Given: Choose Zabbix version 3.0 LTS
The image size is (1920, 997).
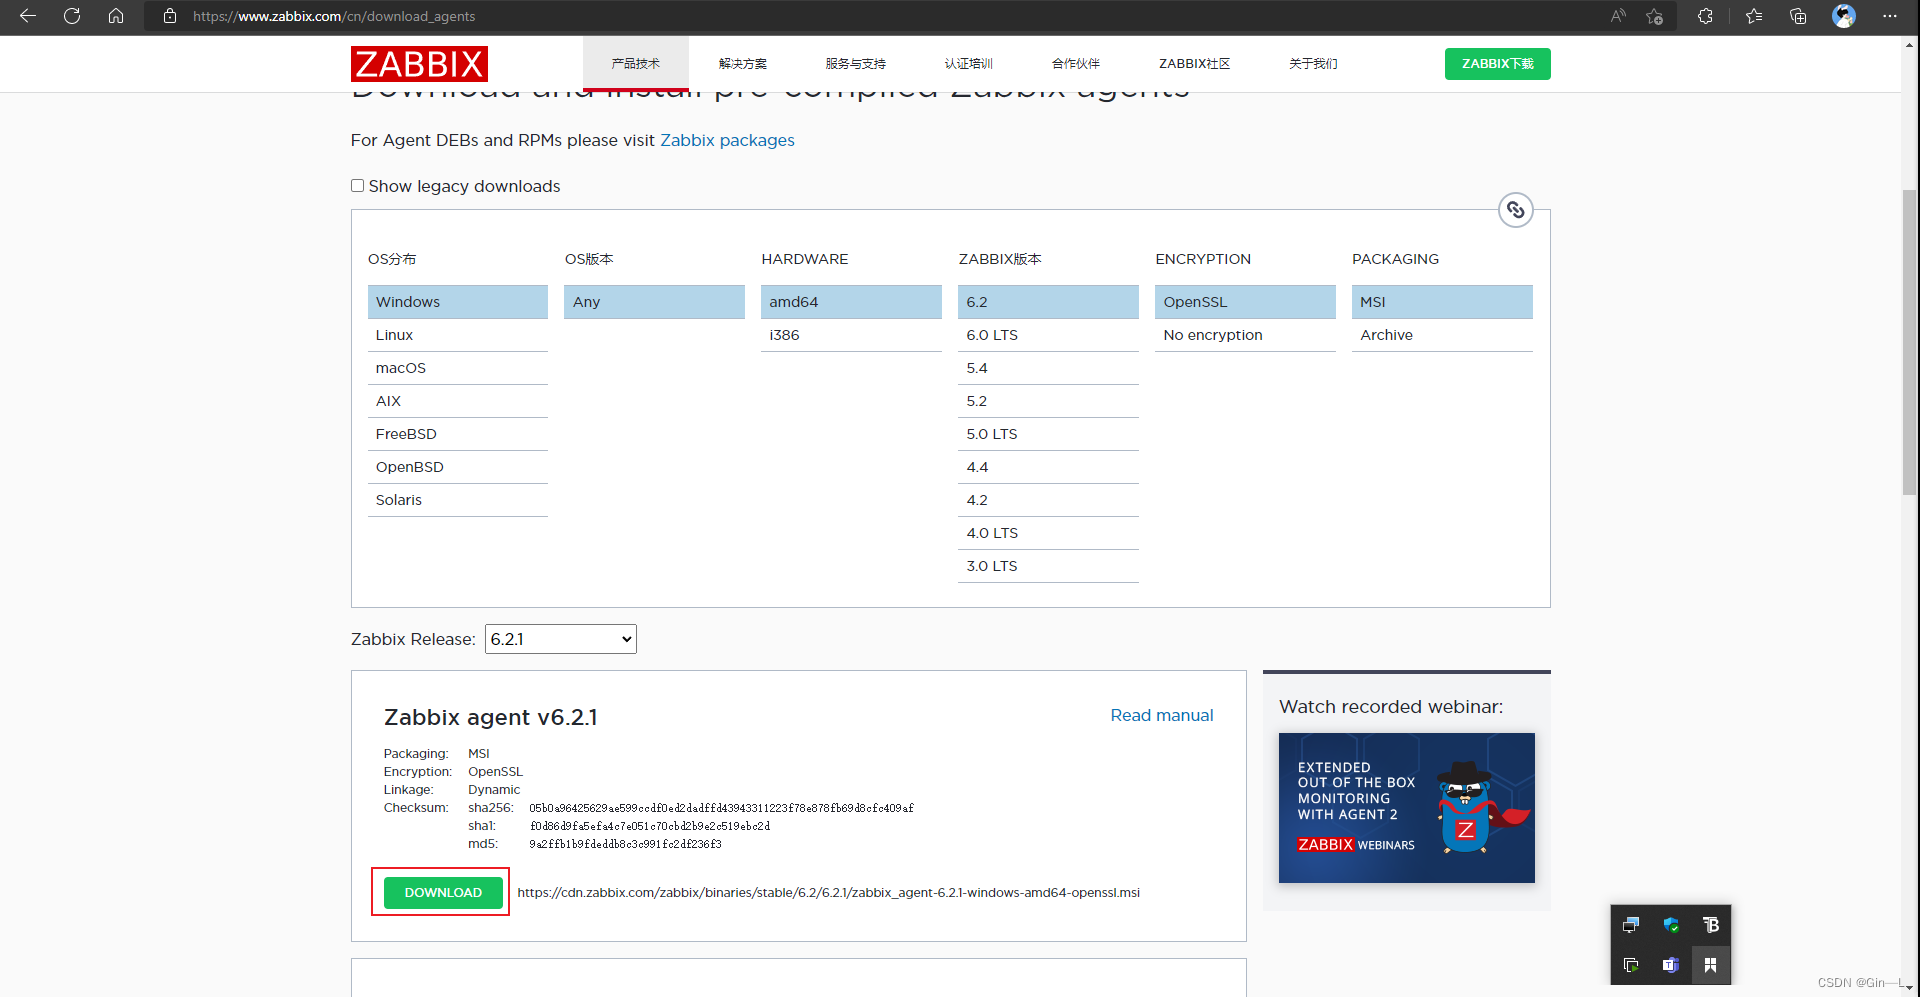Looking at the screenshot, I should point(1049,566).
